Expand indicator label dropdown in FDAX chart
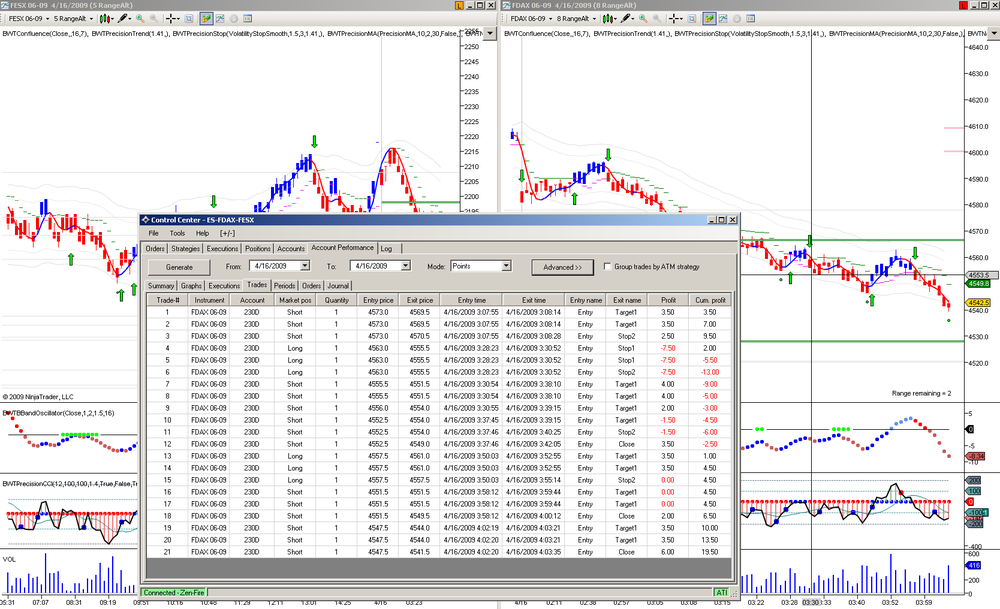 point(992,33)
